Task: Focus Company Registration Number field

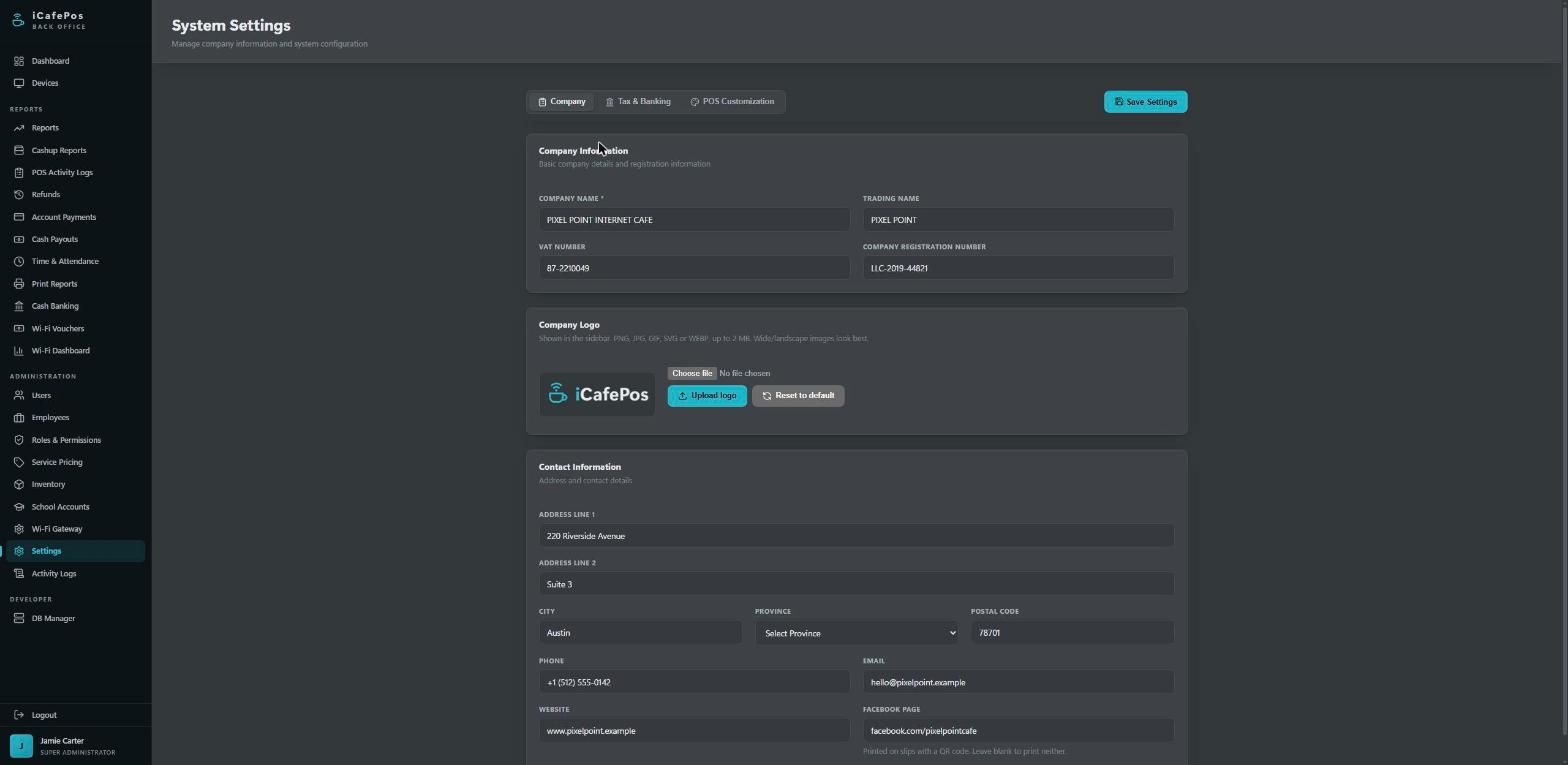Action: pyautogui.click(x=1018, y=268)
